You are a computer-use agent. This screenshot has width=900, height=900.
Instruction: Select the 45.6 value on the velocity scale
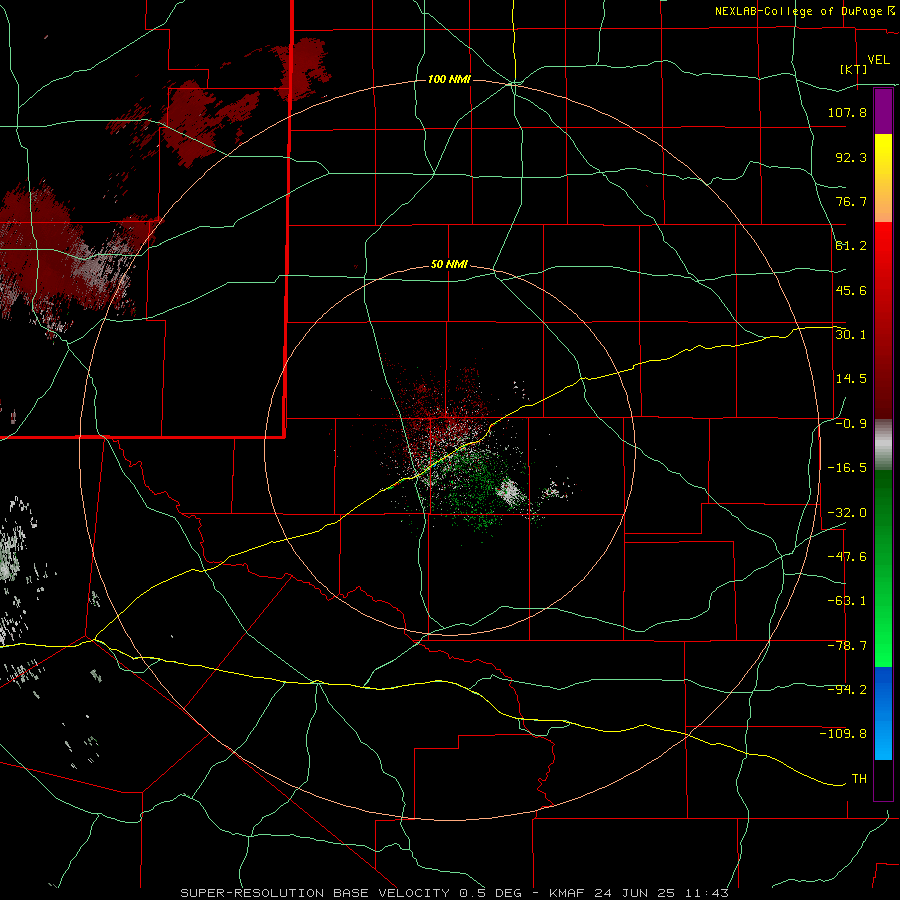click(851, 290)
